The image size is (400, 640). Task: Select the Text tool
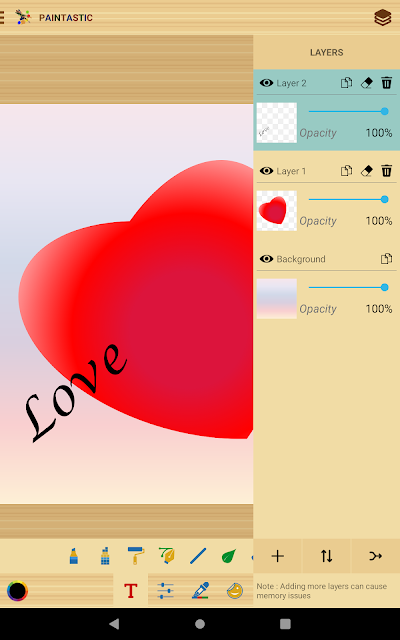click(131, 591)
